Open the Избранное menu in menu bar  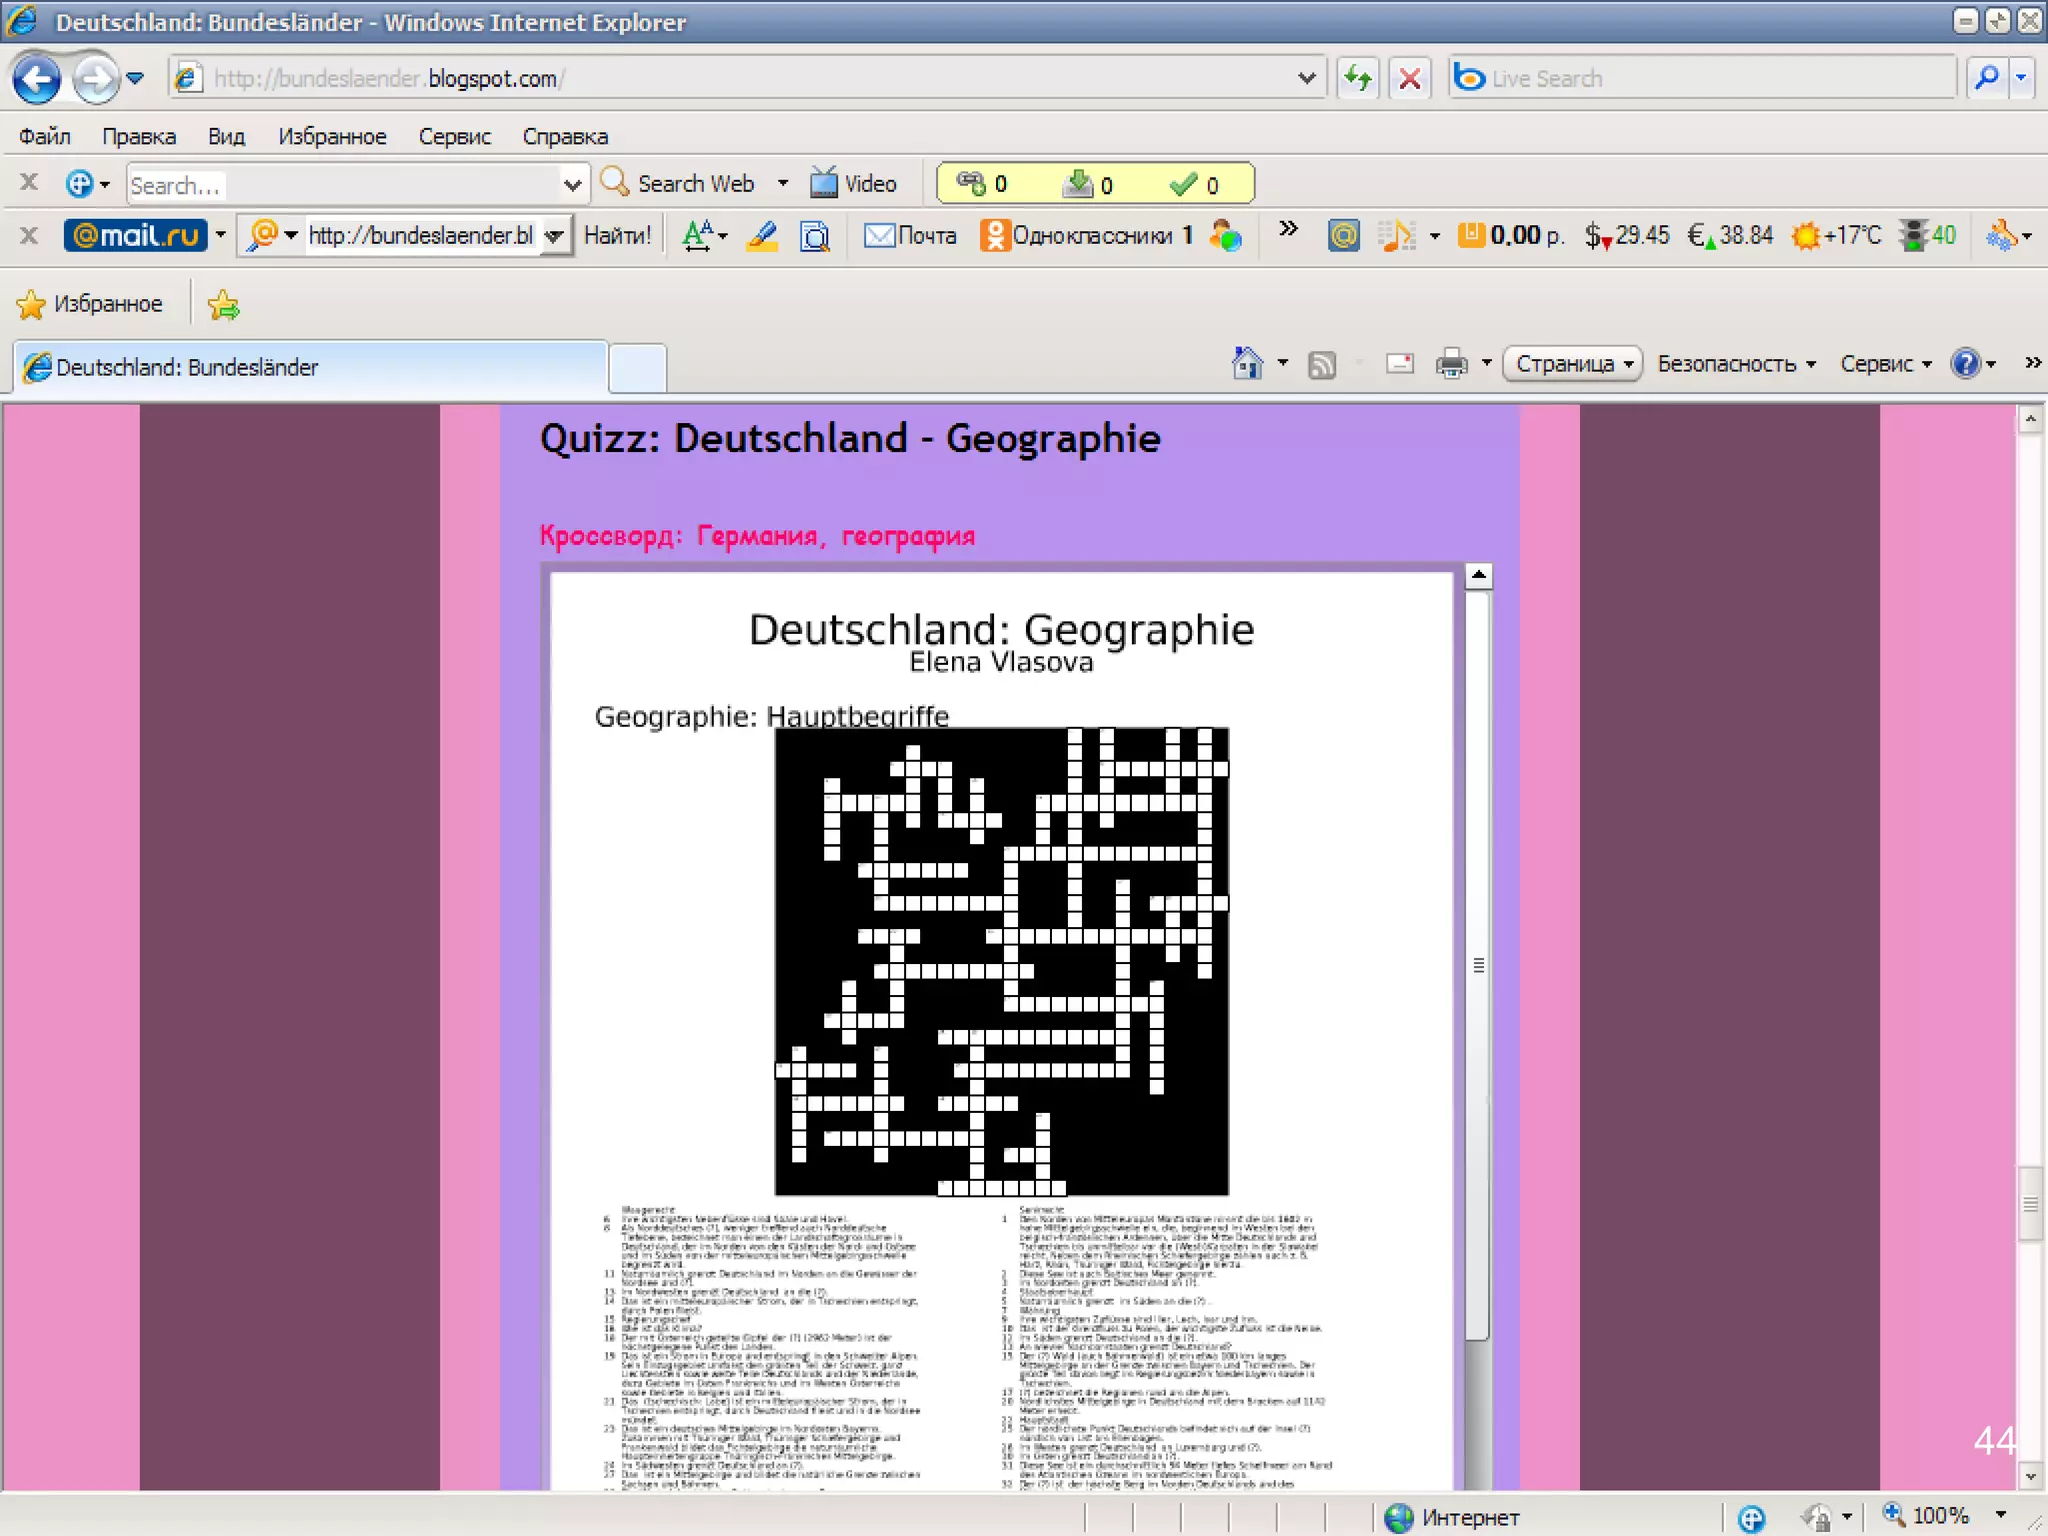coord(332,136)
